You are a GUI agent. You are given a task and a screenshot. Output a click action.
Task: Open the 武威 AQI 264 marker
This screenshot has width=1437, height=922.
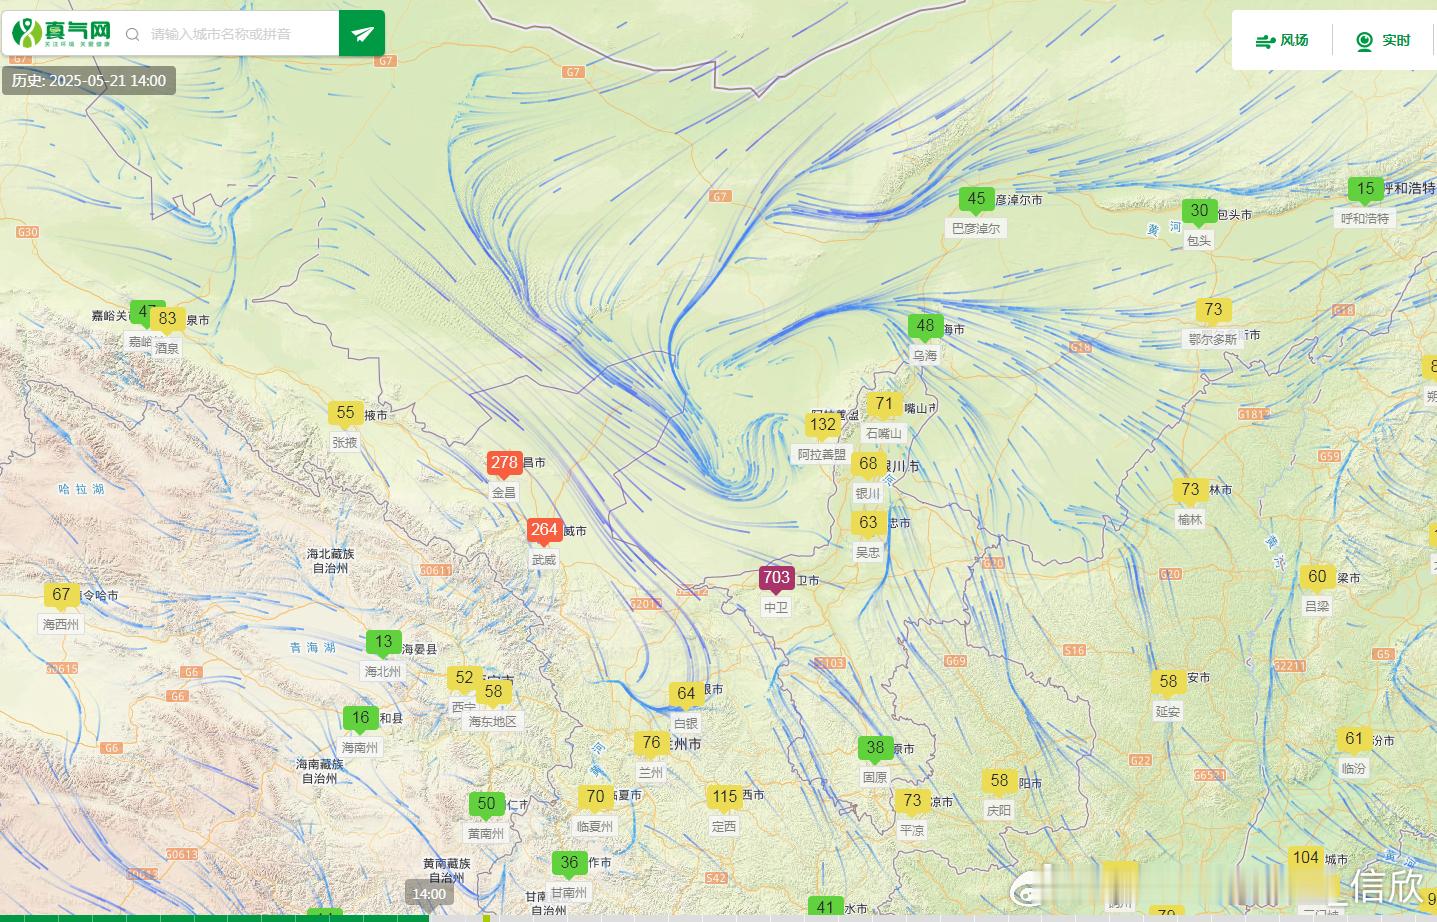click(x=544, y=530)
